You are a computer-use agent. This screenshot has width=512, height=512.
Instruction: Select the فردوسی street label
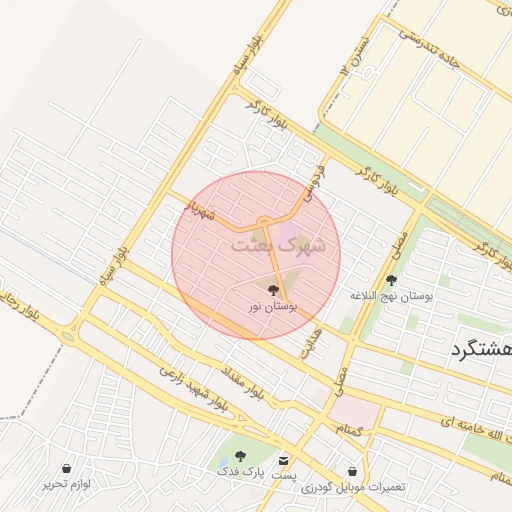(314, 184)
